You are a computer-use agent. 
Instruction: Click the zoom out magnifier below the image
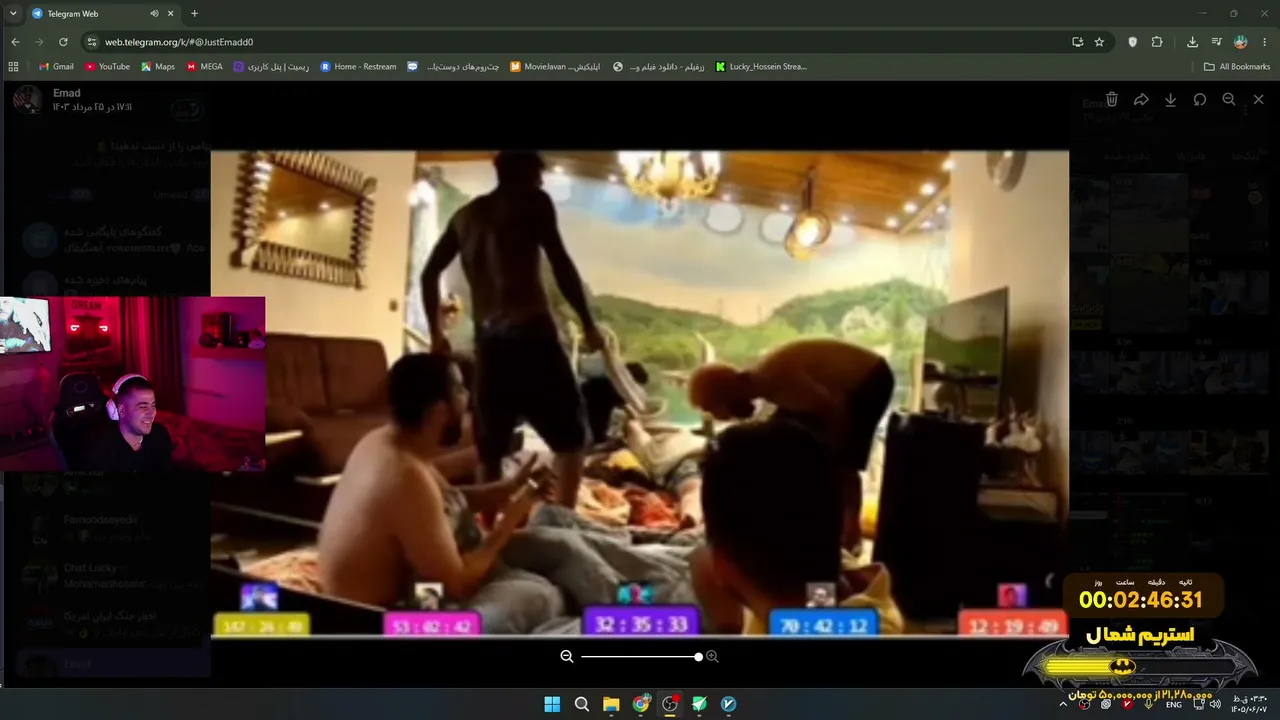567,656
